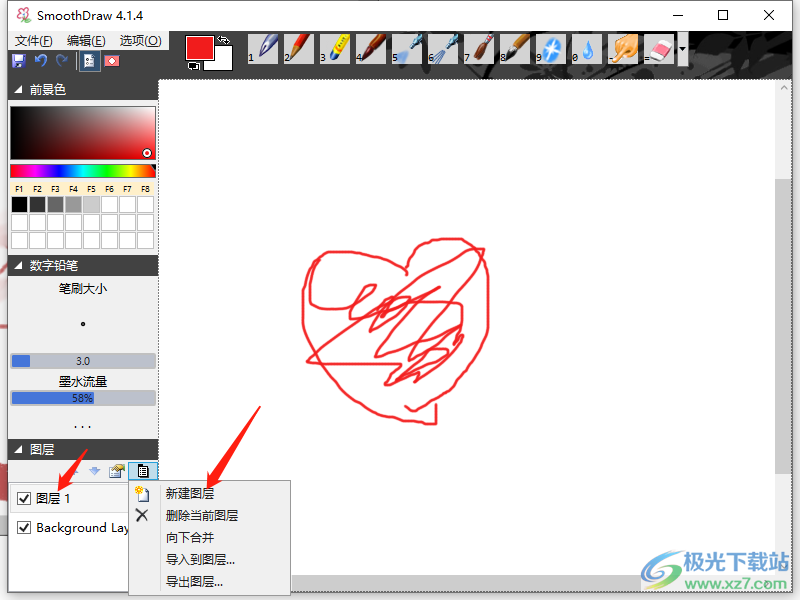Choose 向下合并 from the layer menu

click(x=190, y=537)
